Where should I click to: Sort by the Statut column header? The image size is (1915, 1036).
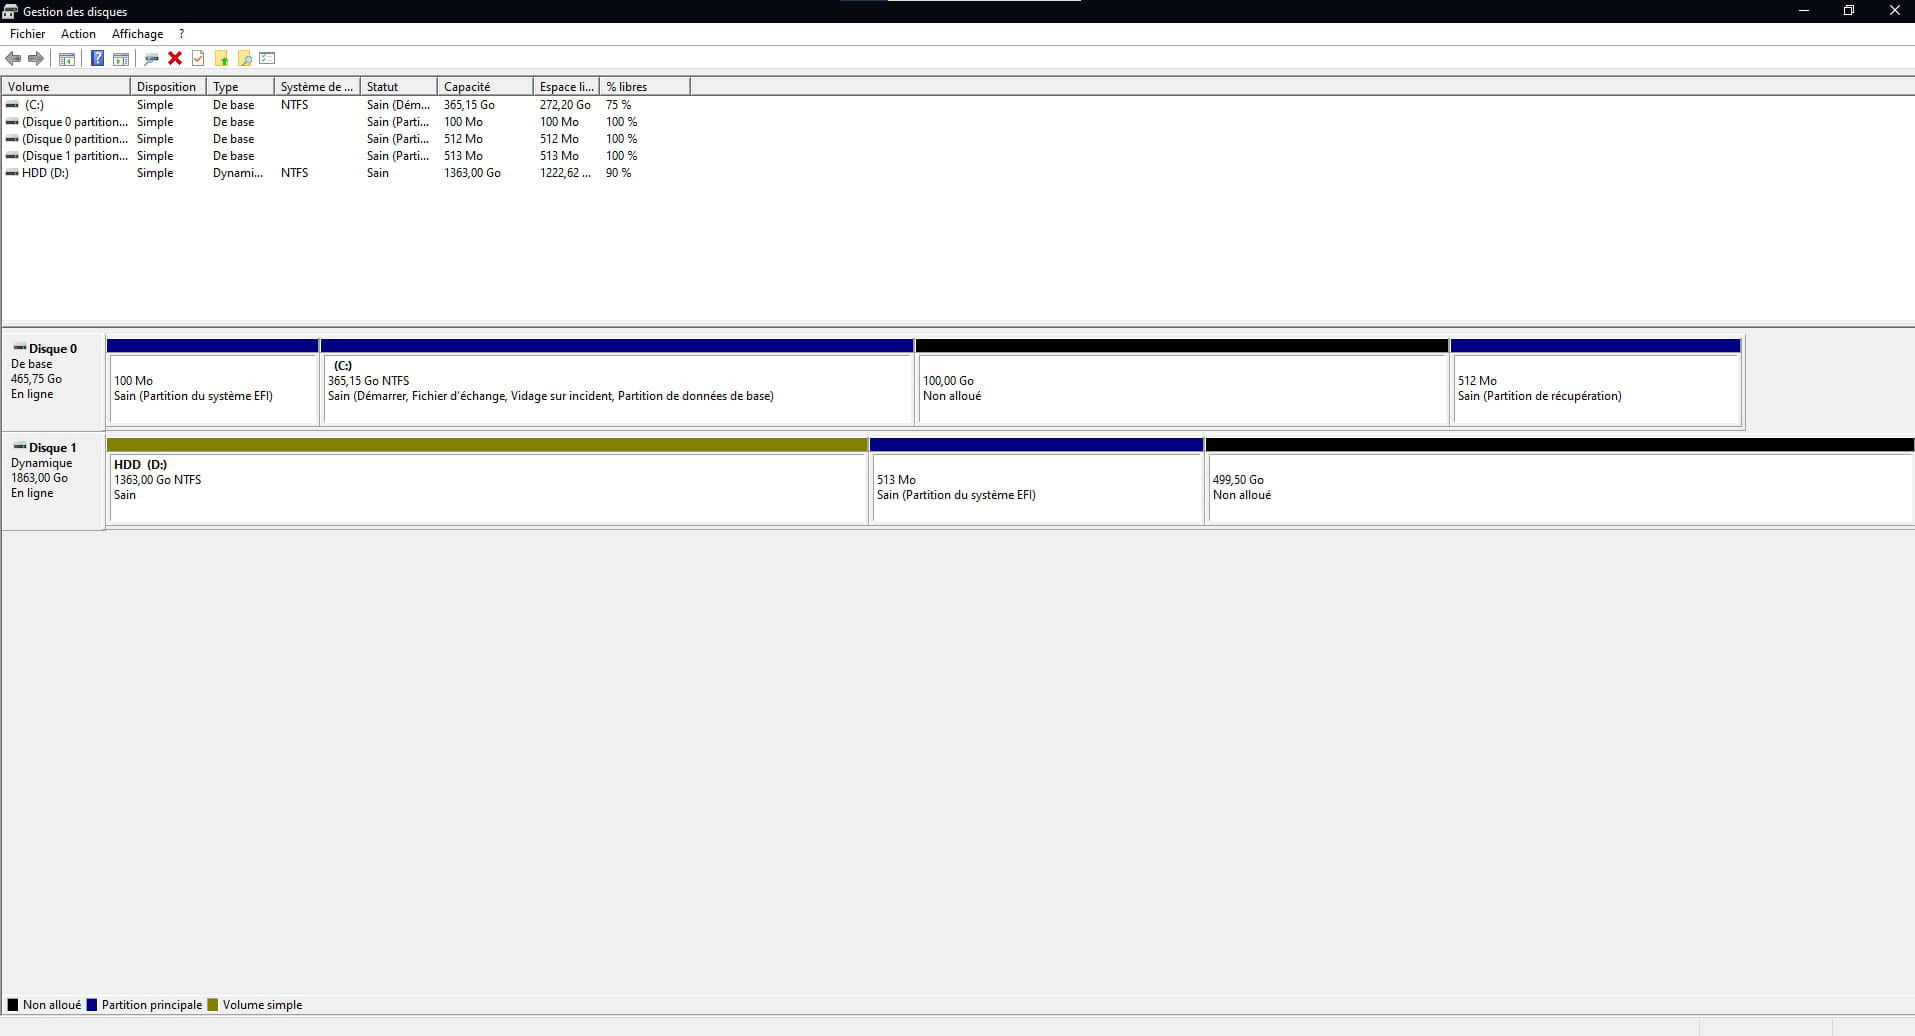[399, 87]
